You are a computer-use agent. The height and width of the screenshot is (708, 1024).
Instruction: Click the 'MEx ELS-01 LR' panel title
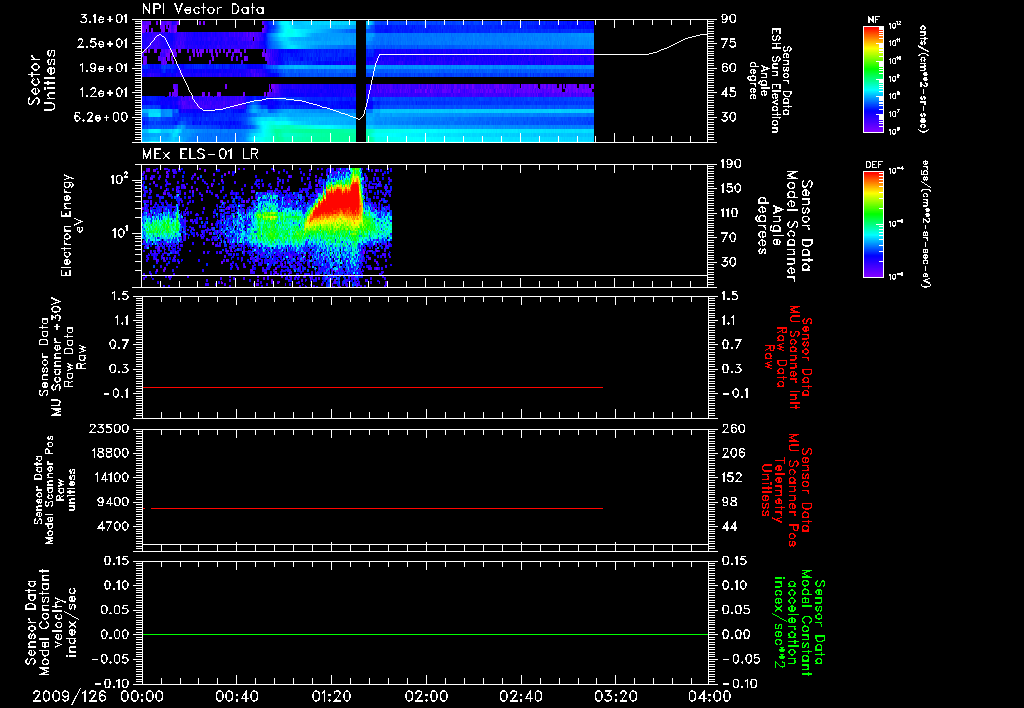(200, 155)
